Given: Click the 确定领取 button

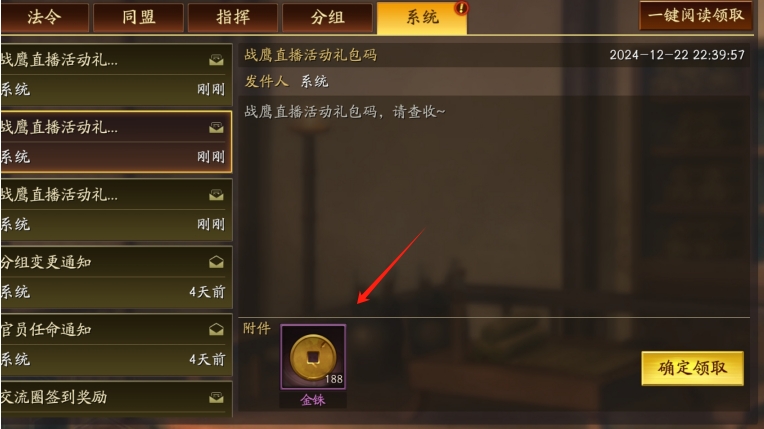Looking at the screenshot, I should 692,368.
